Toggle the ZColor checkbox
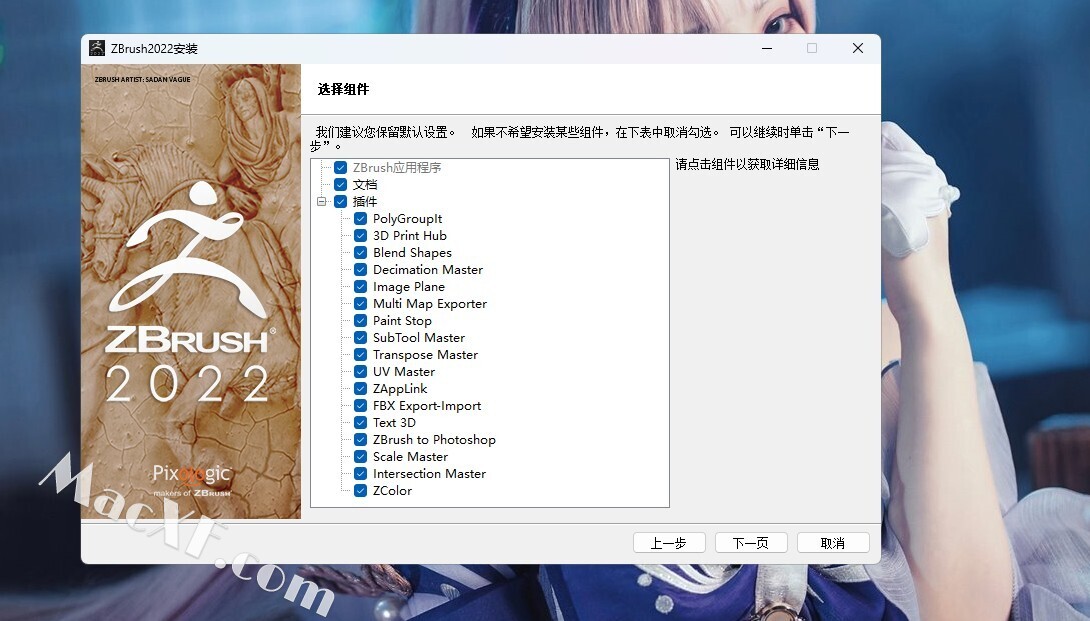This screenshot has width=1090, height=621. [361, 490]
